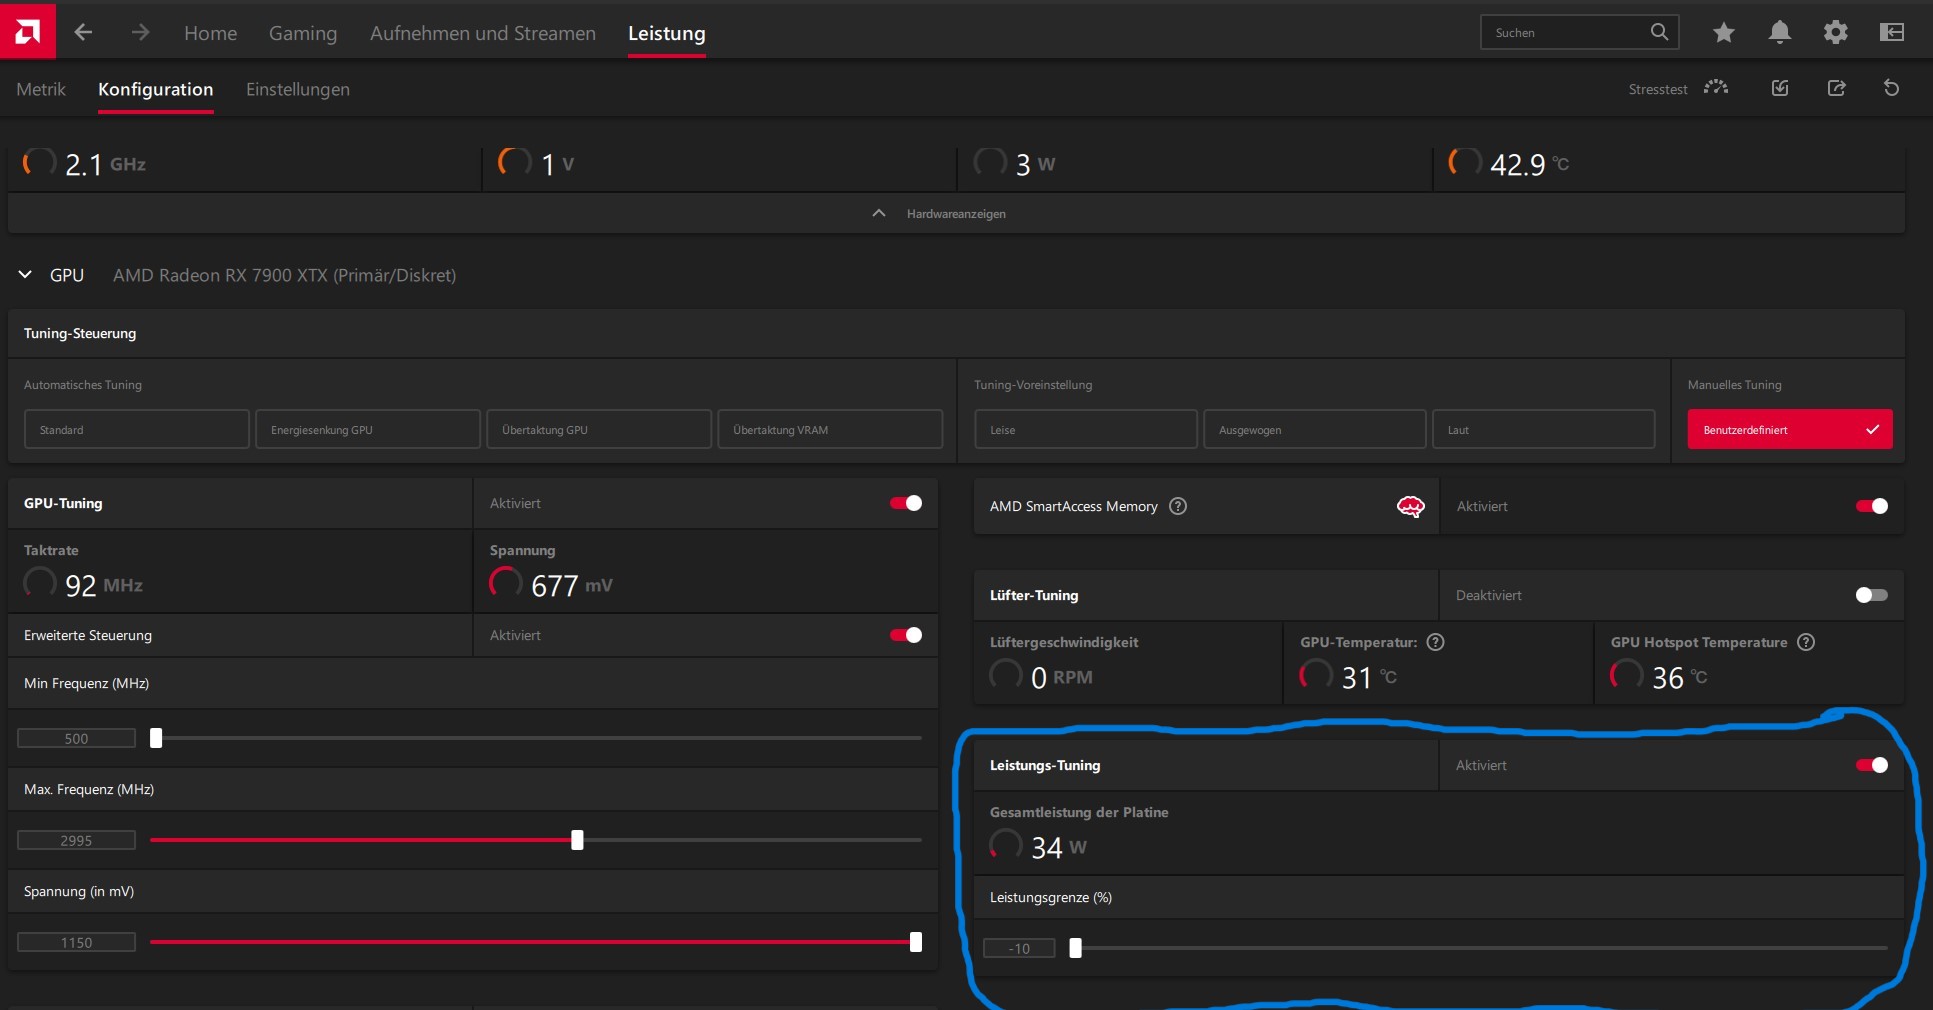Choose Übertaktung GPU tuning

pyautogui.click(x=599, y=429)
